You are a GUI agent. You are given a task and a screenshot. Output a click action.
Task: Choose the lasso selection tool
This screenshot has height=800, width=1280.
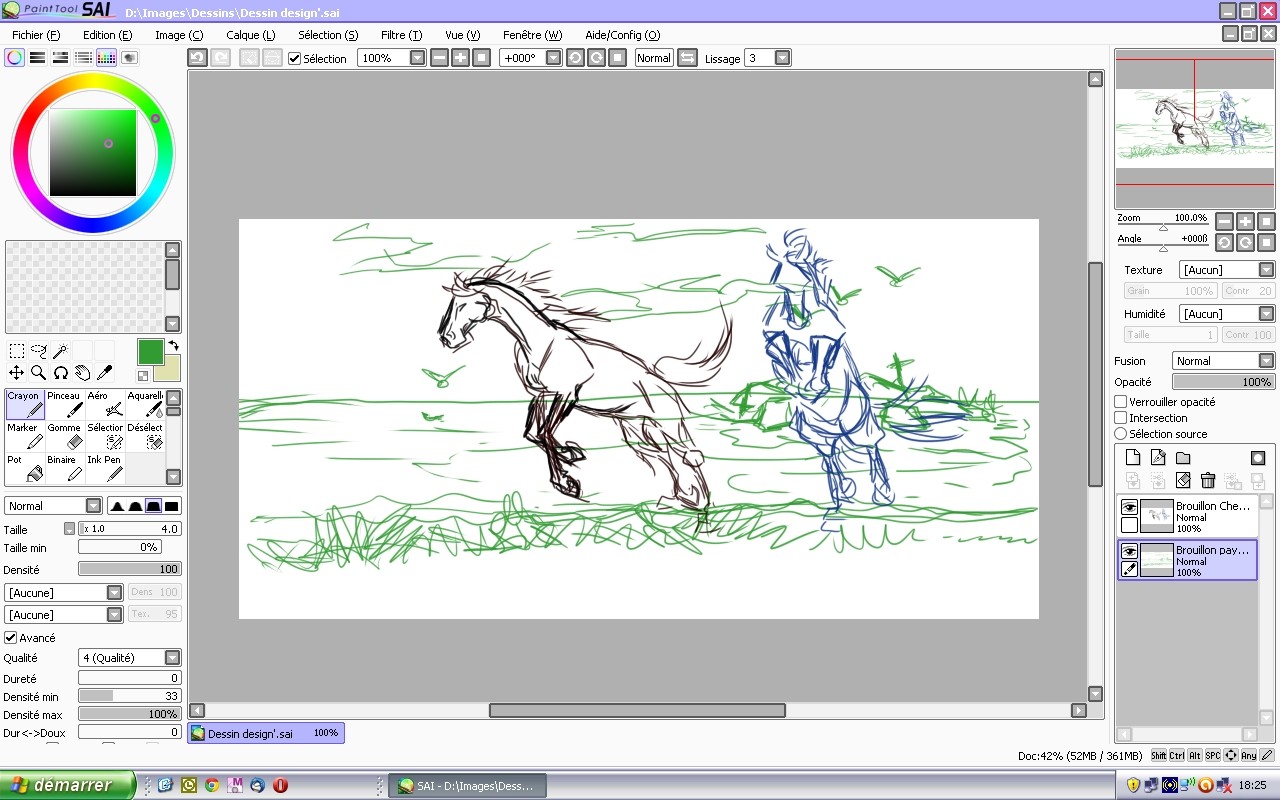point(39,351)
